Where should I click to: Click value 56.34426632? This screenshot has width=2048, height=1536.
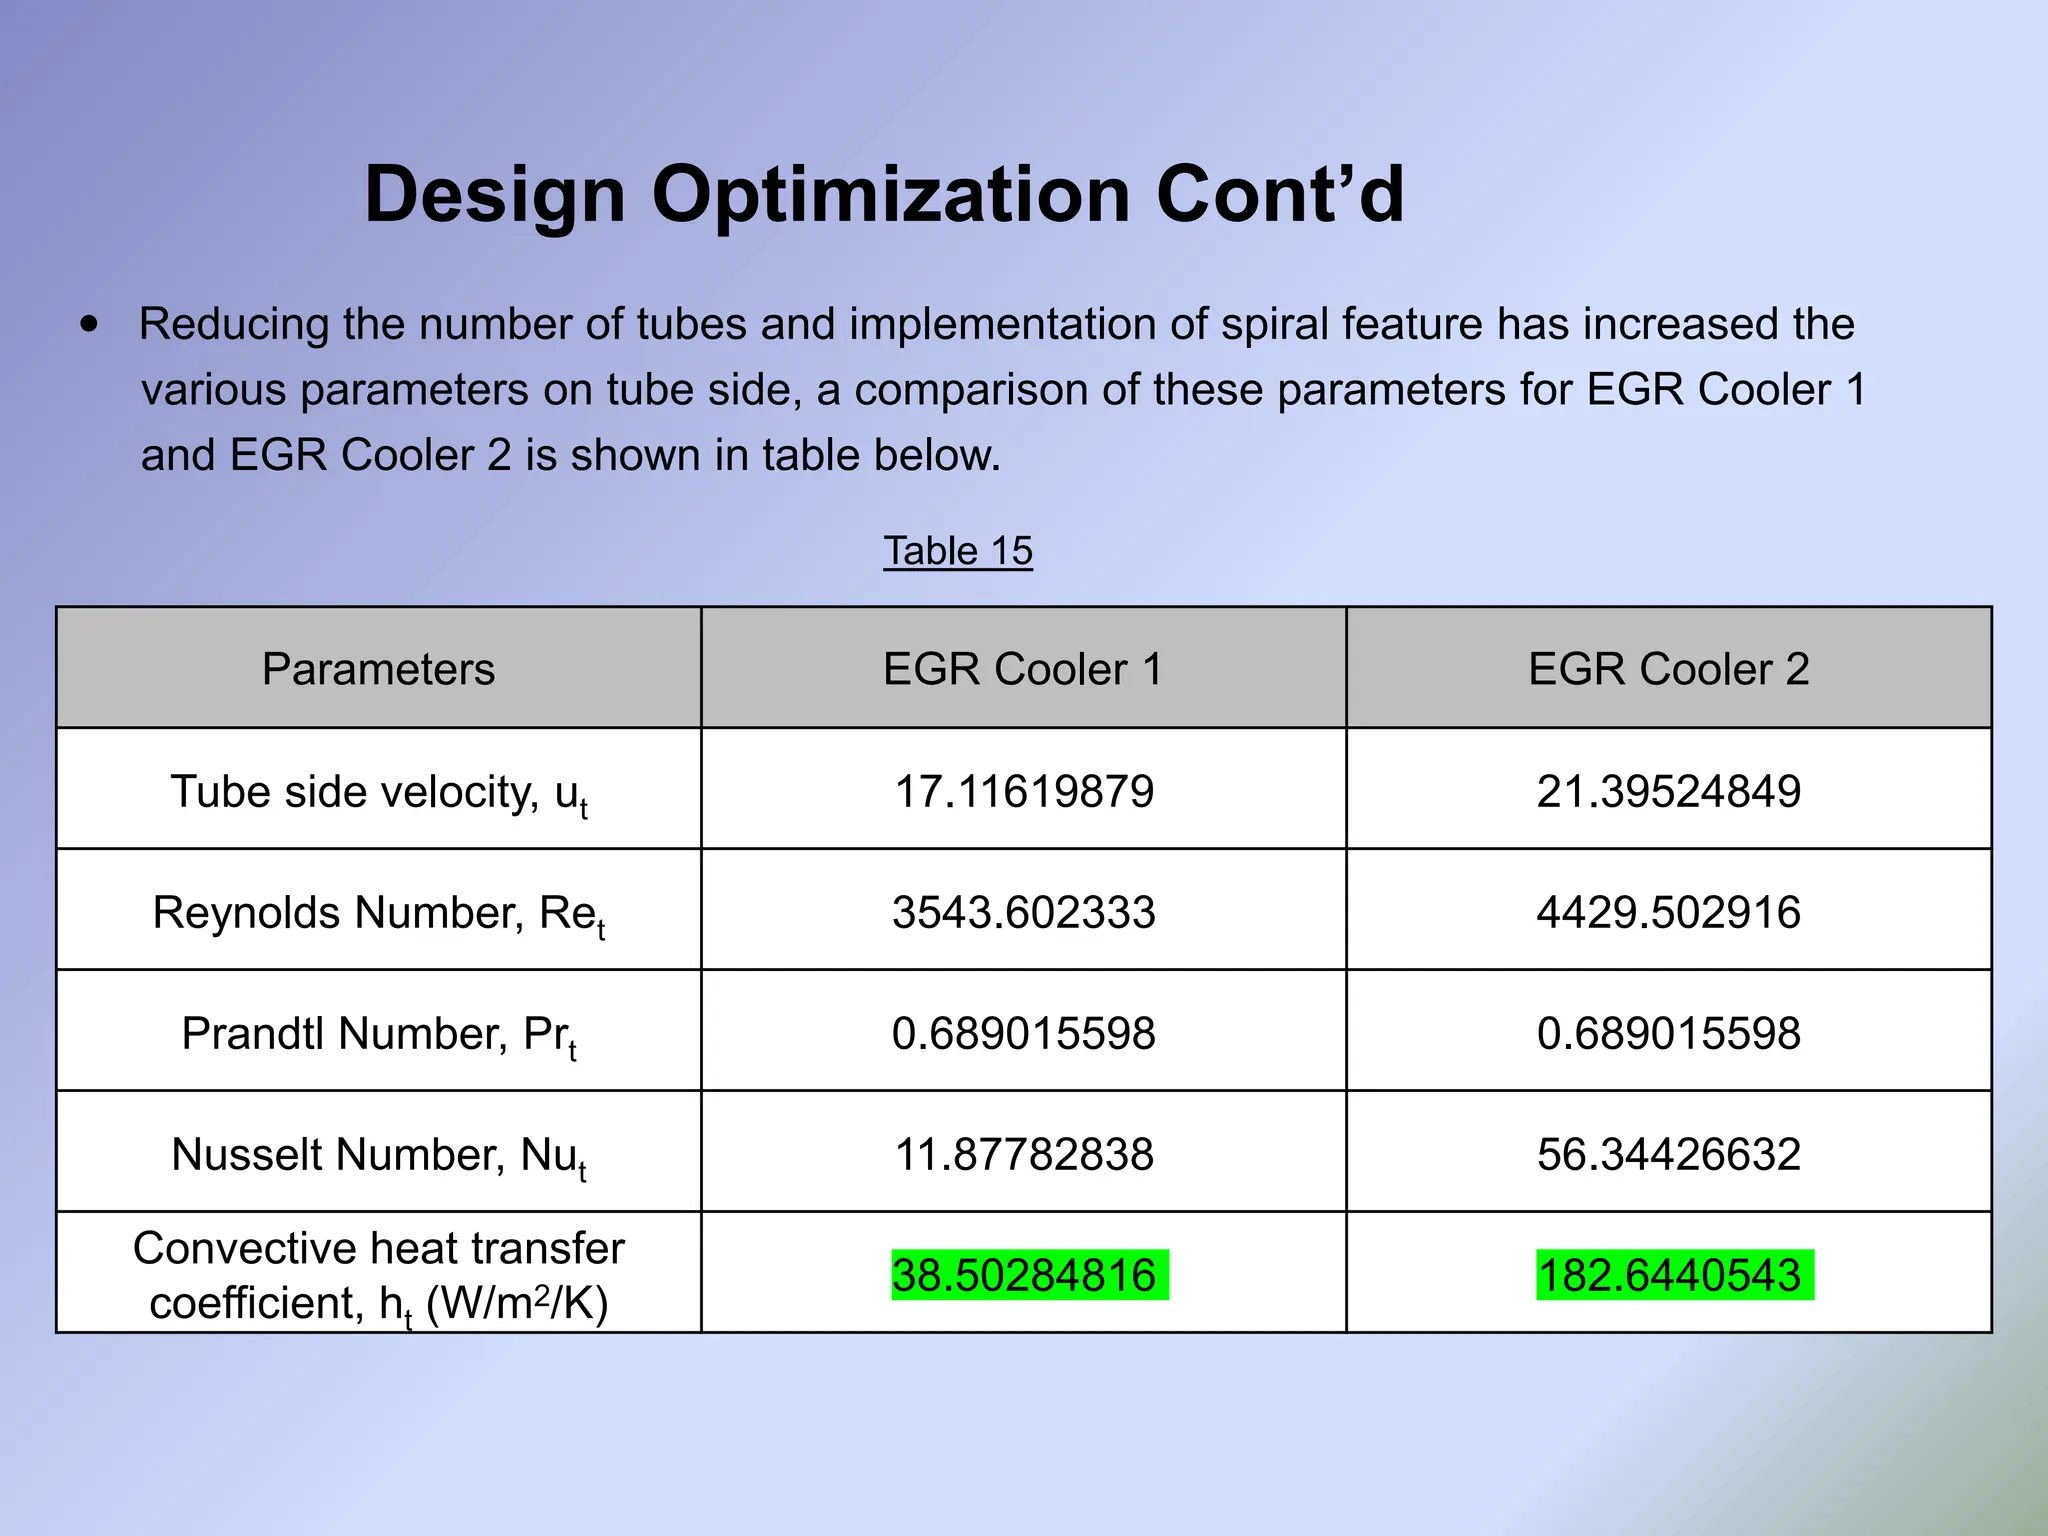pos(1669,1154)
